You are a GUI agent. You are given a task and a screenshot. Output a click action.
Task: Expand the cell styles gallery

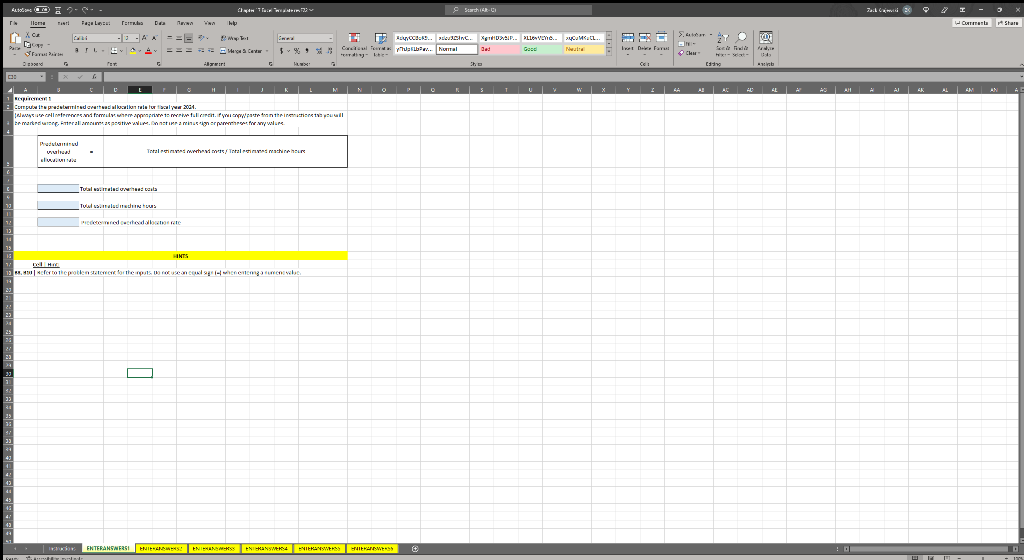pyautogui.click(x=609, y=53)
